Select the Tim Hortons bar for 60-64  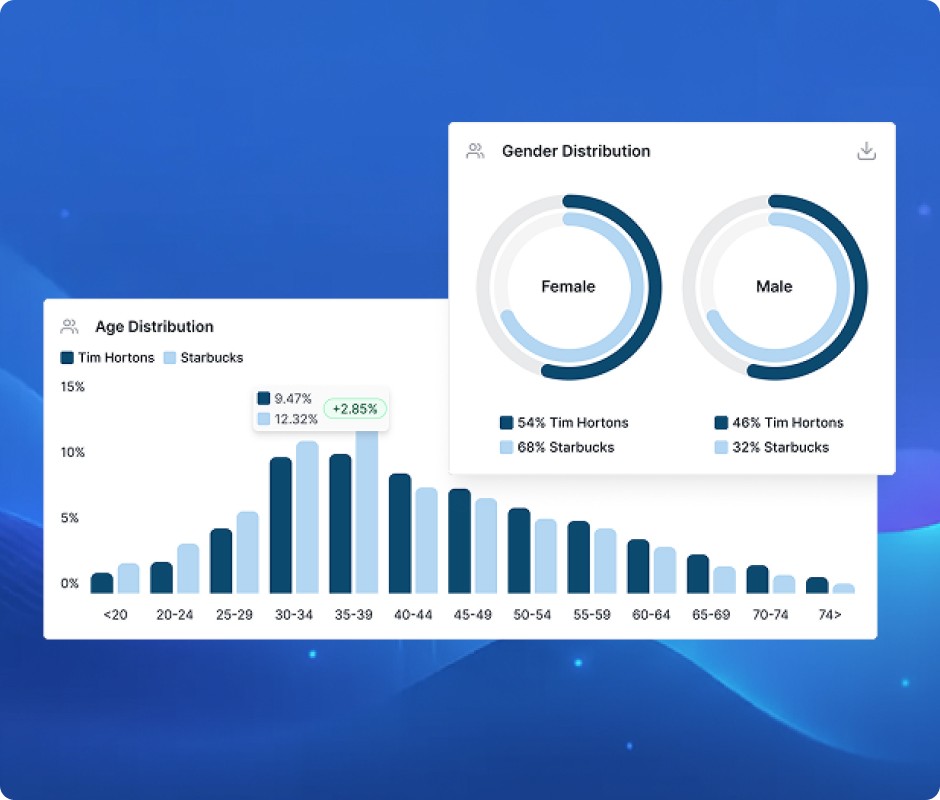point(638,567)
